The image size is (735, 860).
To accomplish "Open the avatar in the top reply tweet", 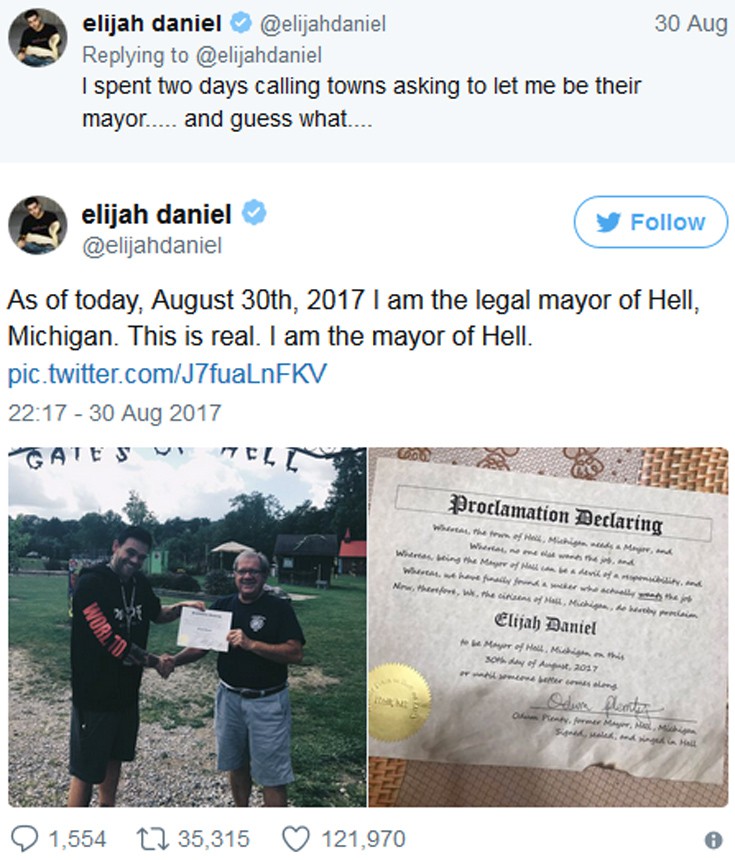I will point(38,37).
